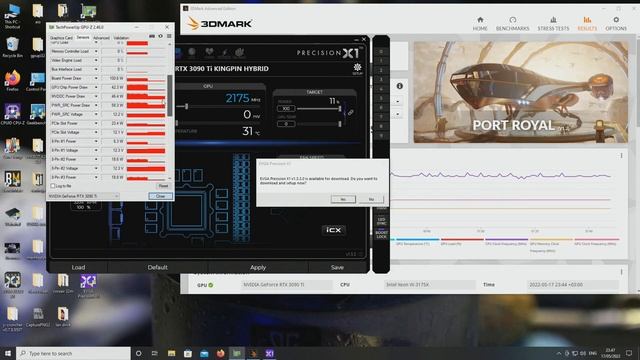Open PCIe Slot Power sensor dropdown
The width and height of the screenshot is (640, 360).
(x=96, y=123)
